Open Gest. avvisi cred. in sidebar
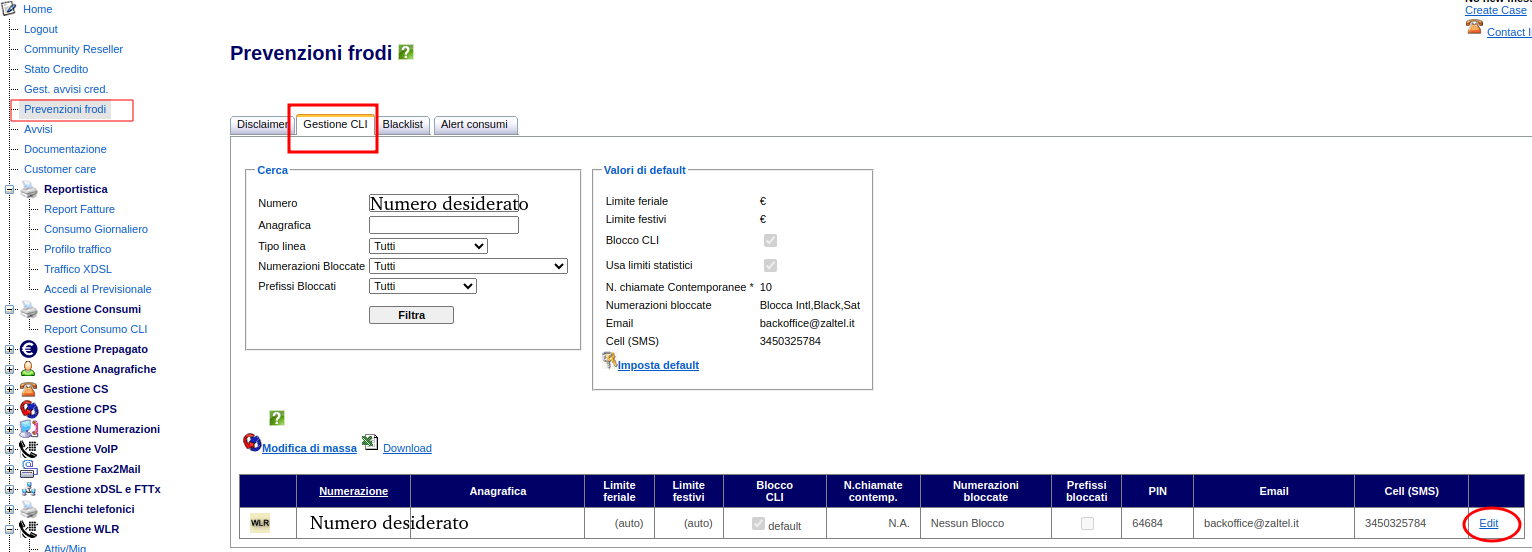Image resolution: width=1532 pixels, height=552 pixels. (66, 89)
